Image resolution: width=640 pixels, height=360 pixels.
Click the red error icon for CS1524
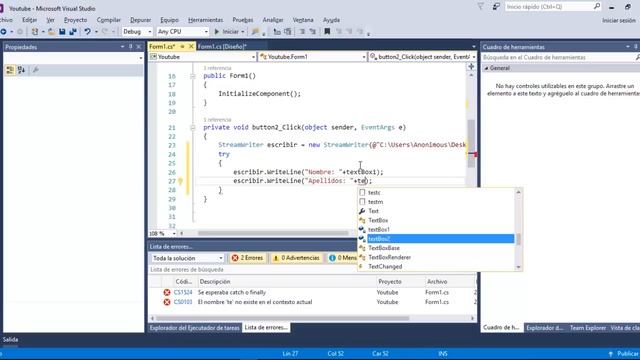tap(167, 292)
